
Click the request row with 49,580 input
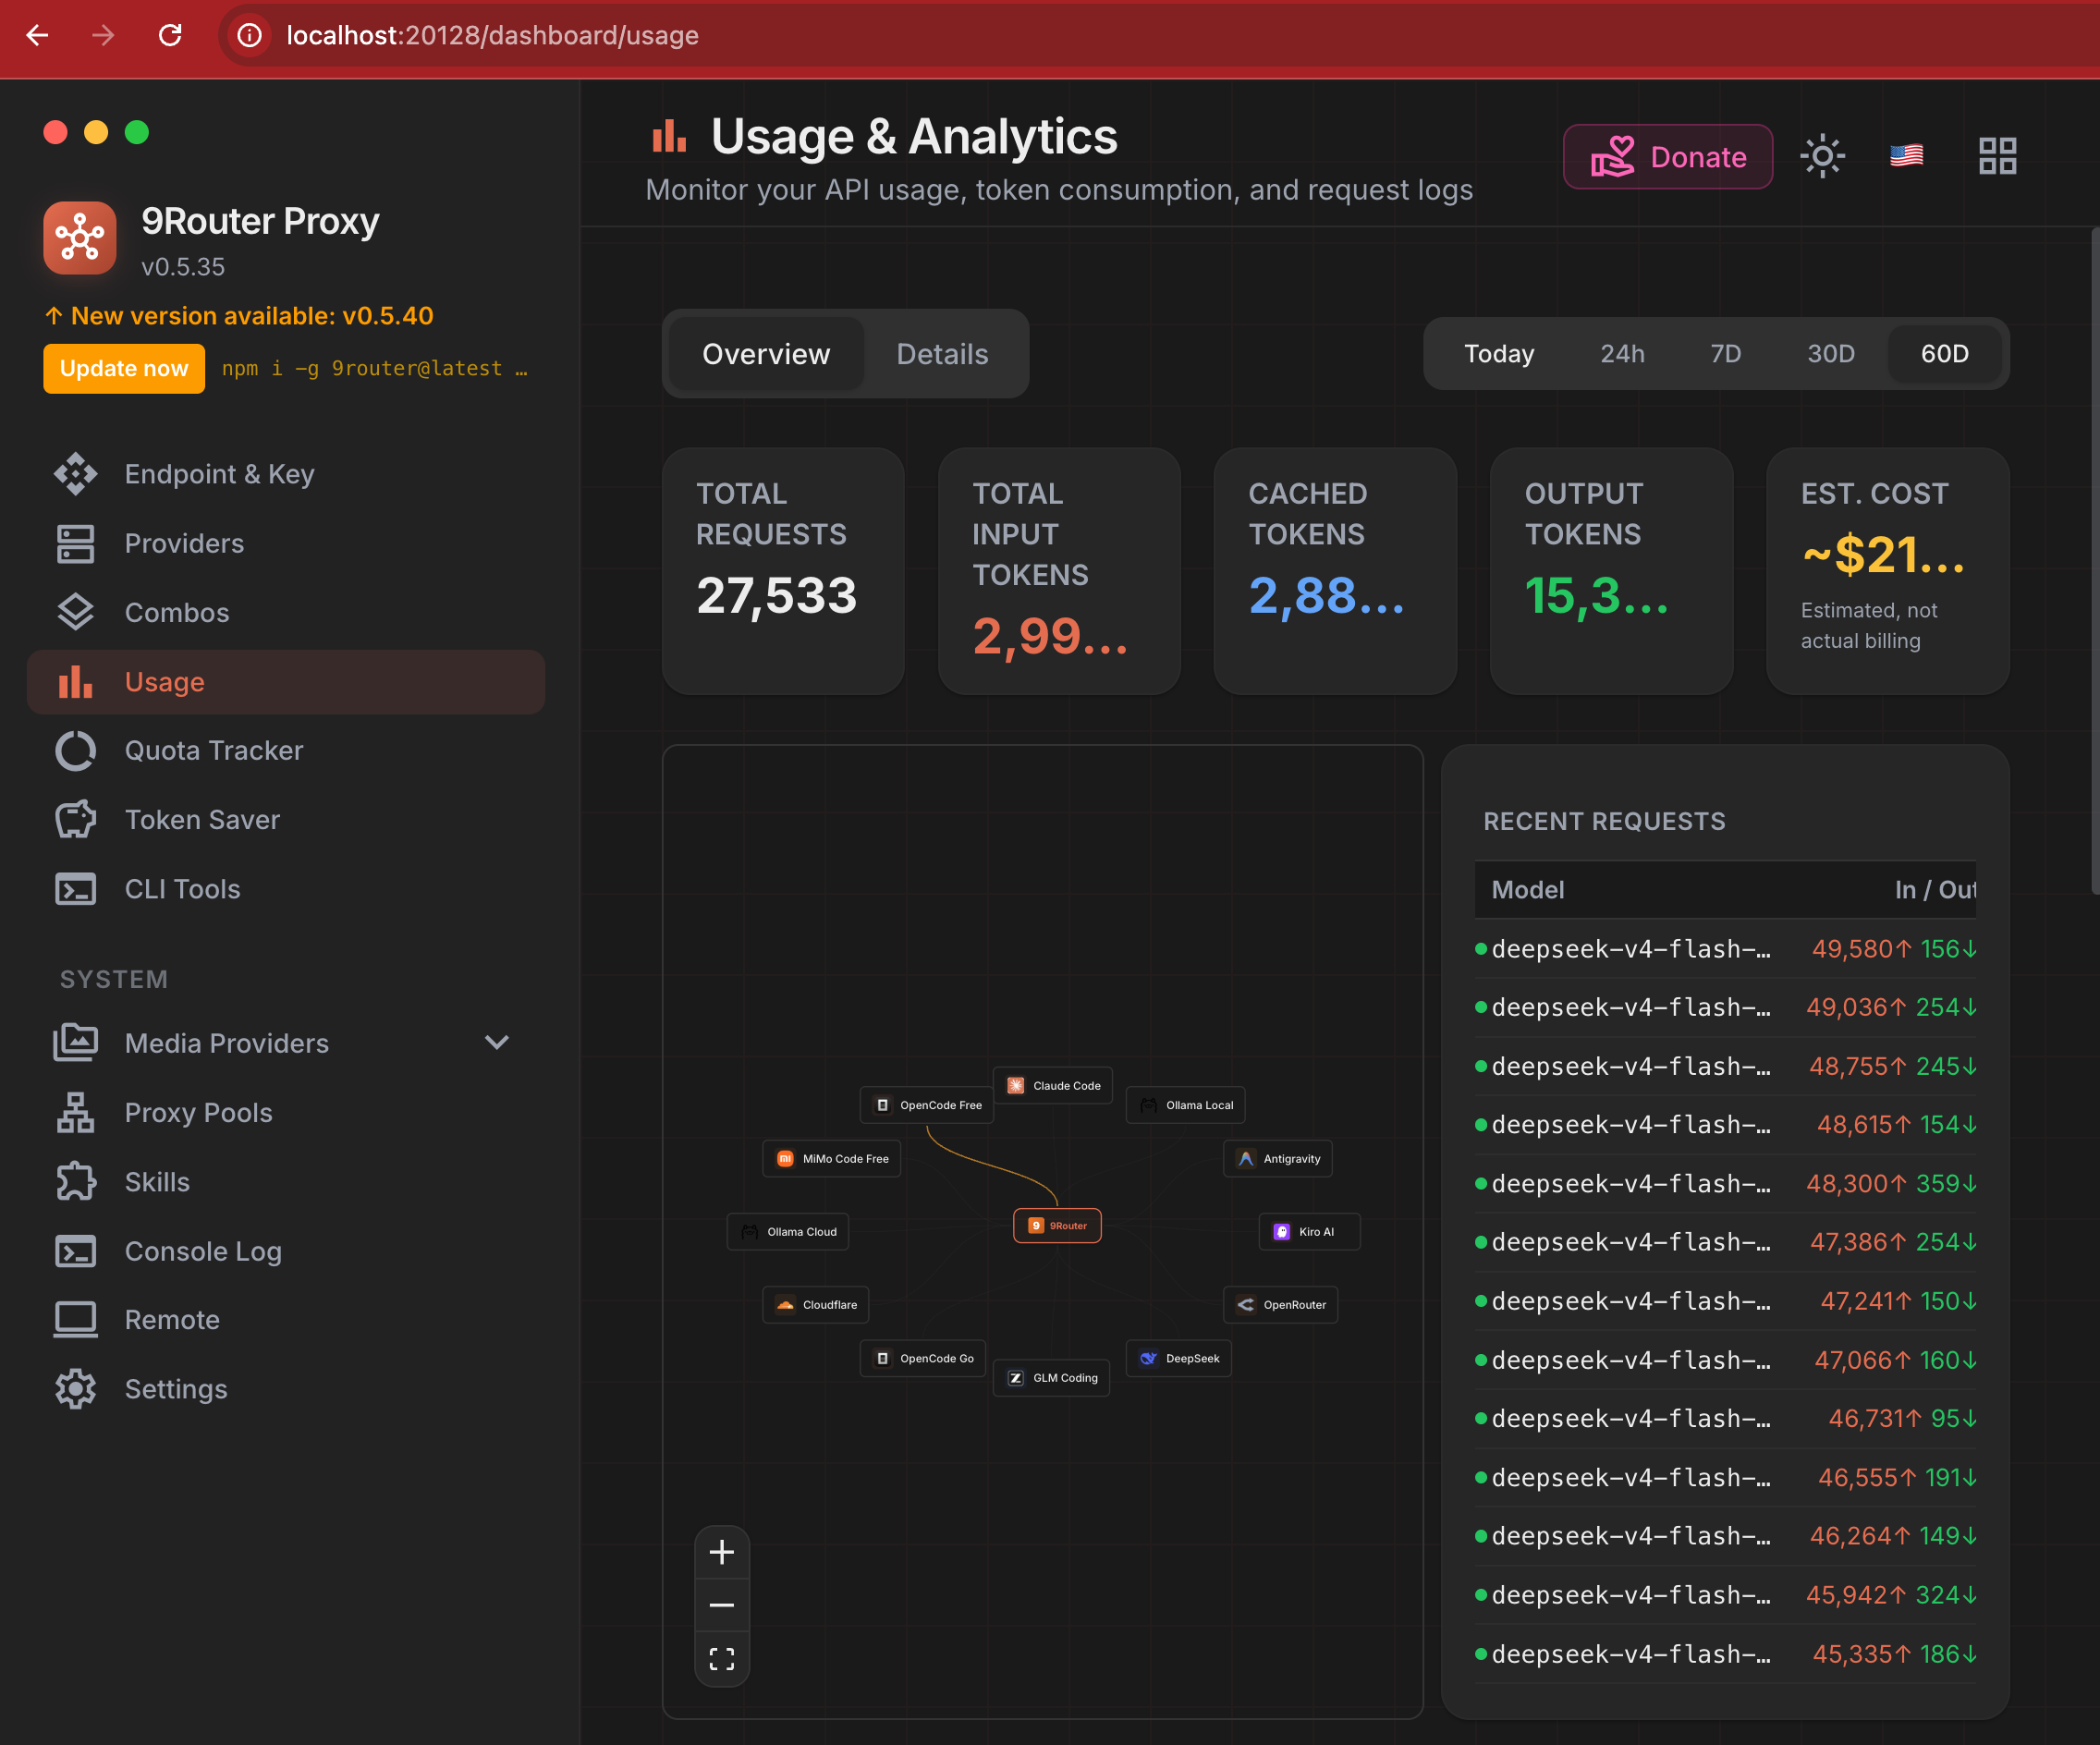1726,948
